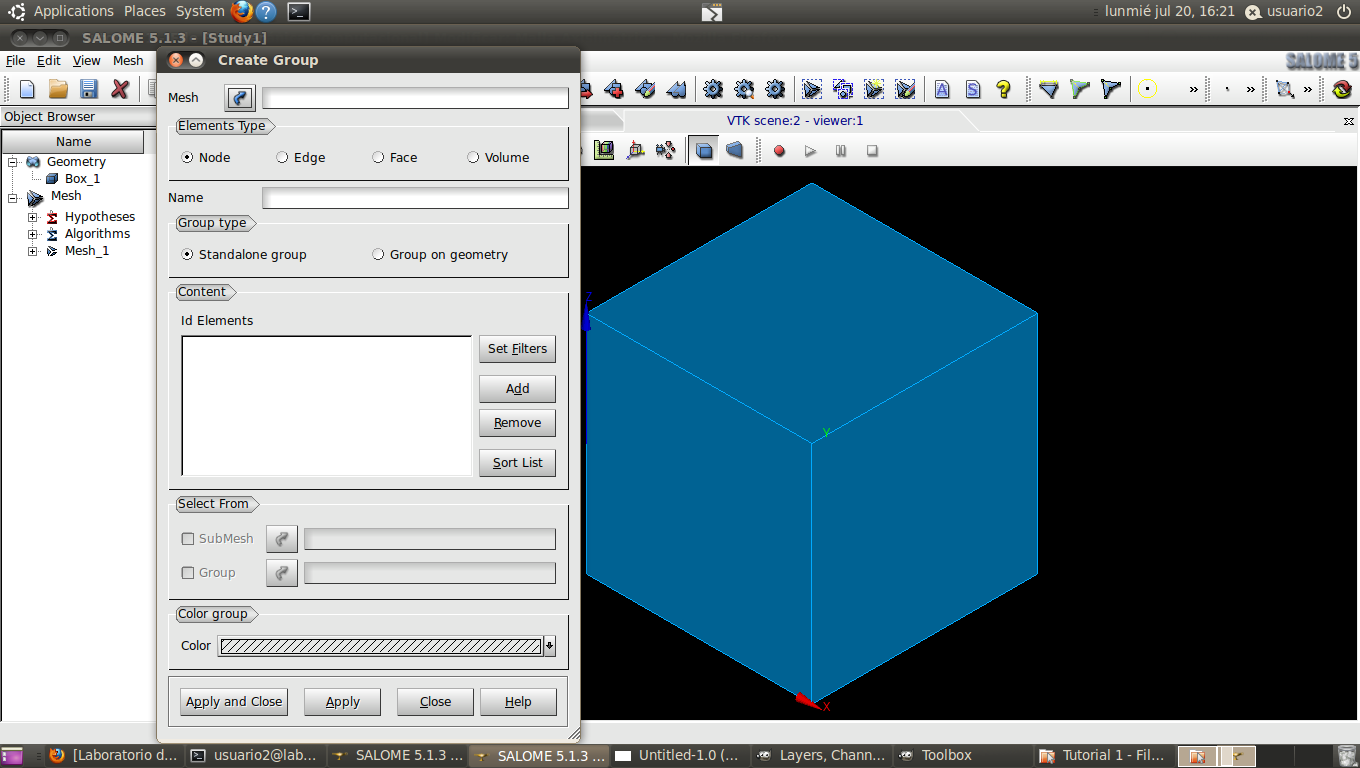This screenshot has width=1360, height=768.
Task: Click the viewer pause button
Action: tap(841, 151)
